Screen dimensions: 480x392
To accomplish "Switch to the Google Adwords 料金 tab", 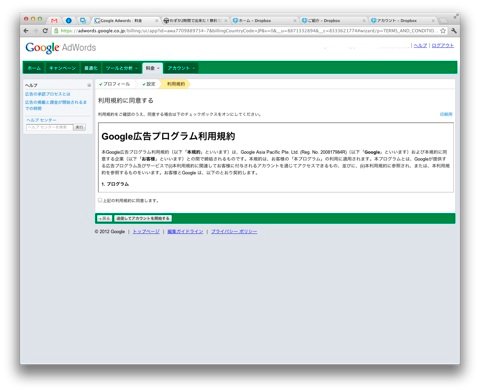I will click(125, 21).
